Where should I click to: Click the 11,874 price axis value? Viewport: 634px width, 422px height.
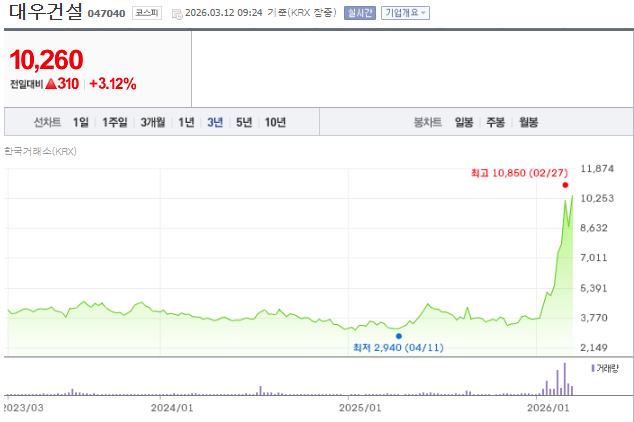[597, 169]
